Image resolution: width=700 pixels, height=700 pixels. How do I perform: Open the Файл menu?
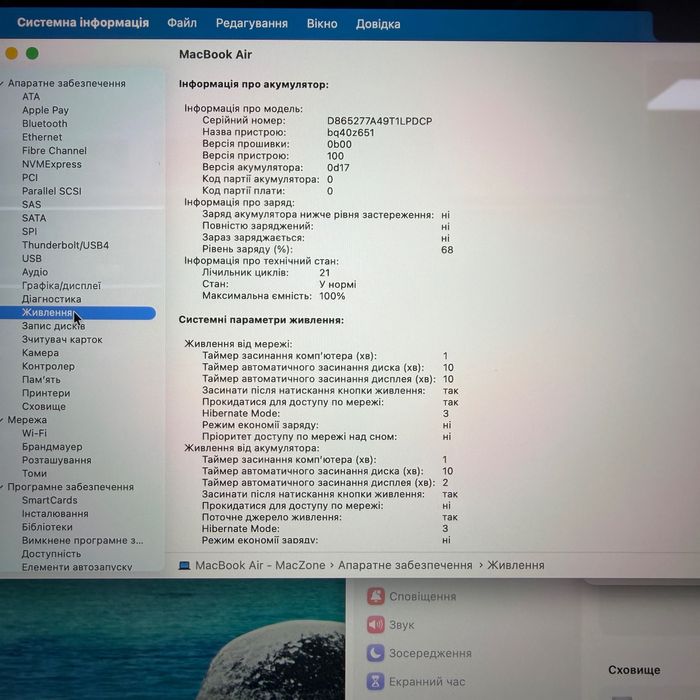pyautogui.click(x=182, y=23)
